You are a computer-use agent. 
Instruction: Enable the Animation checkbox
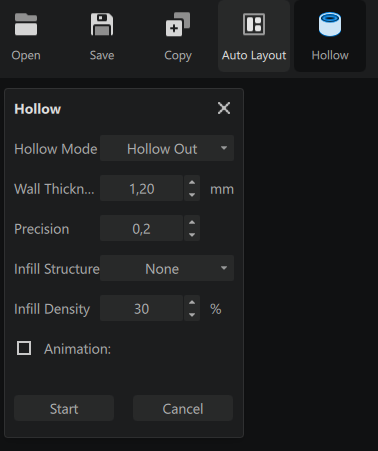coord(24,348)
